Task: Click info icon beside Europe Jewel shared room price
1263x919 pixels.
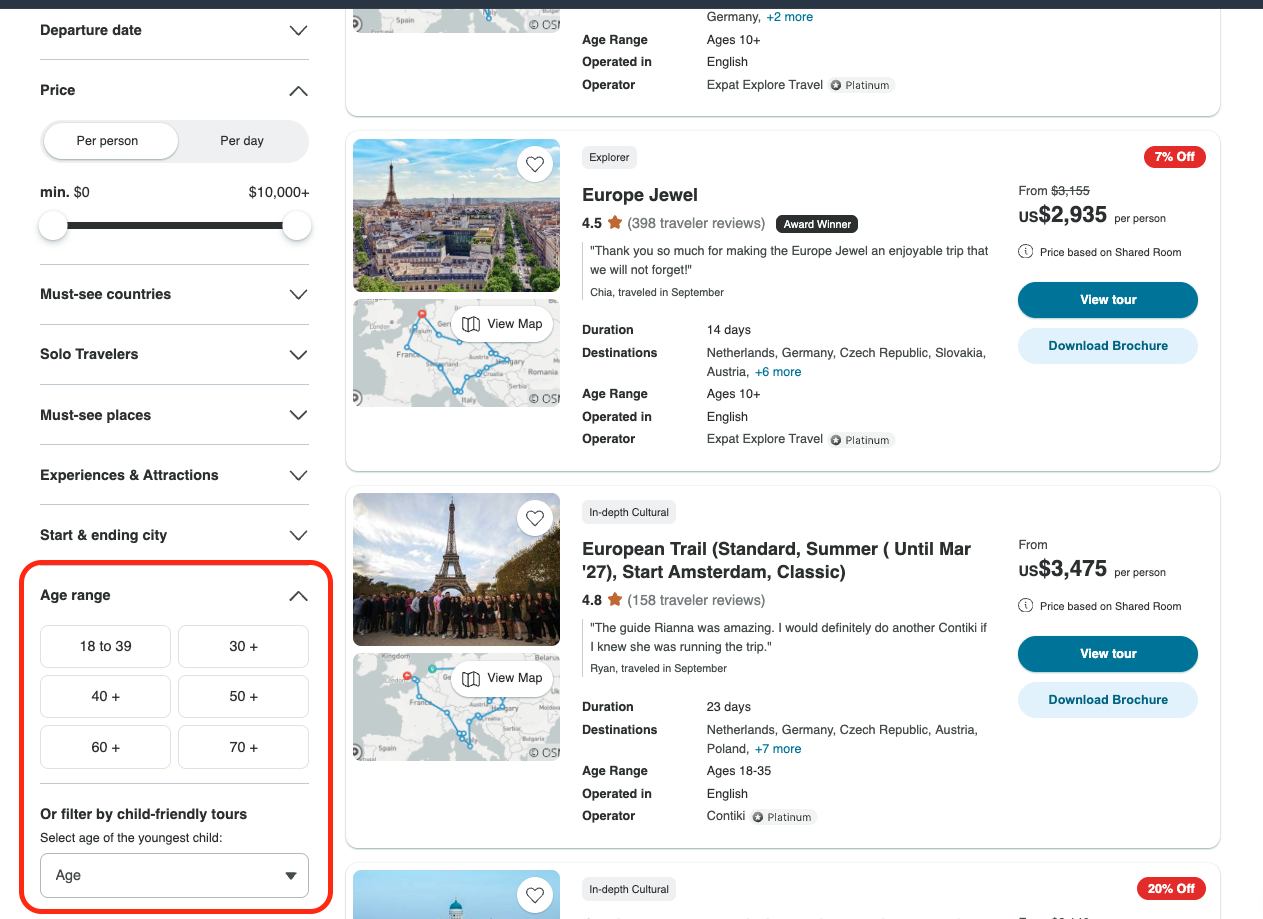Action: click(1025, 252)
